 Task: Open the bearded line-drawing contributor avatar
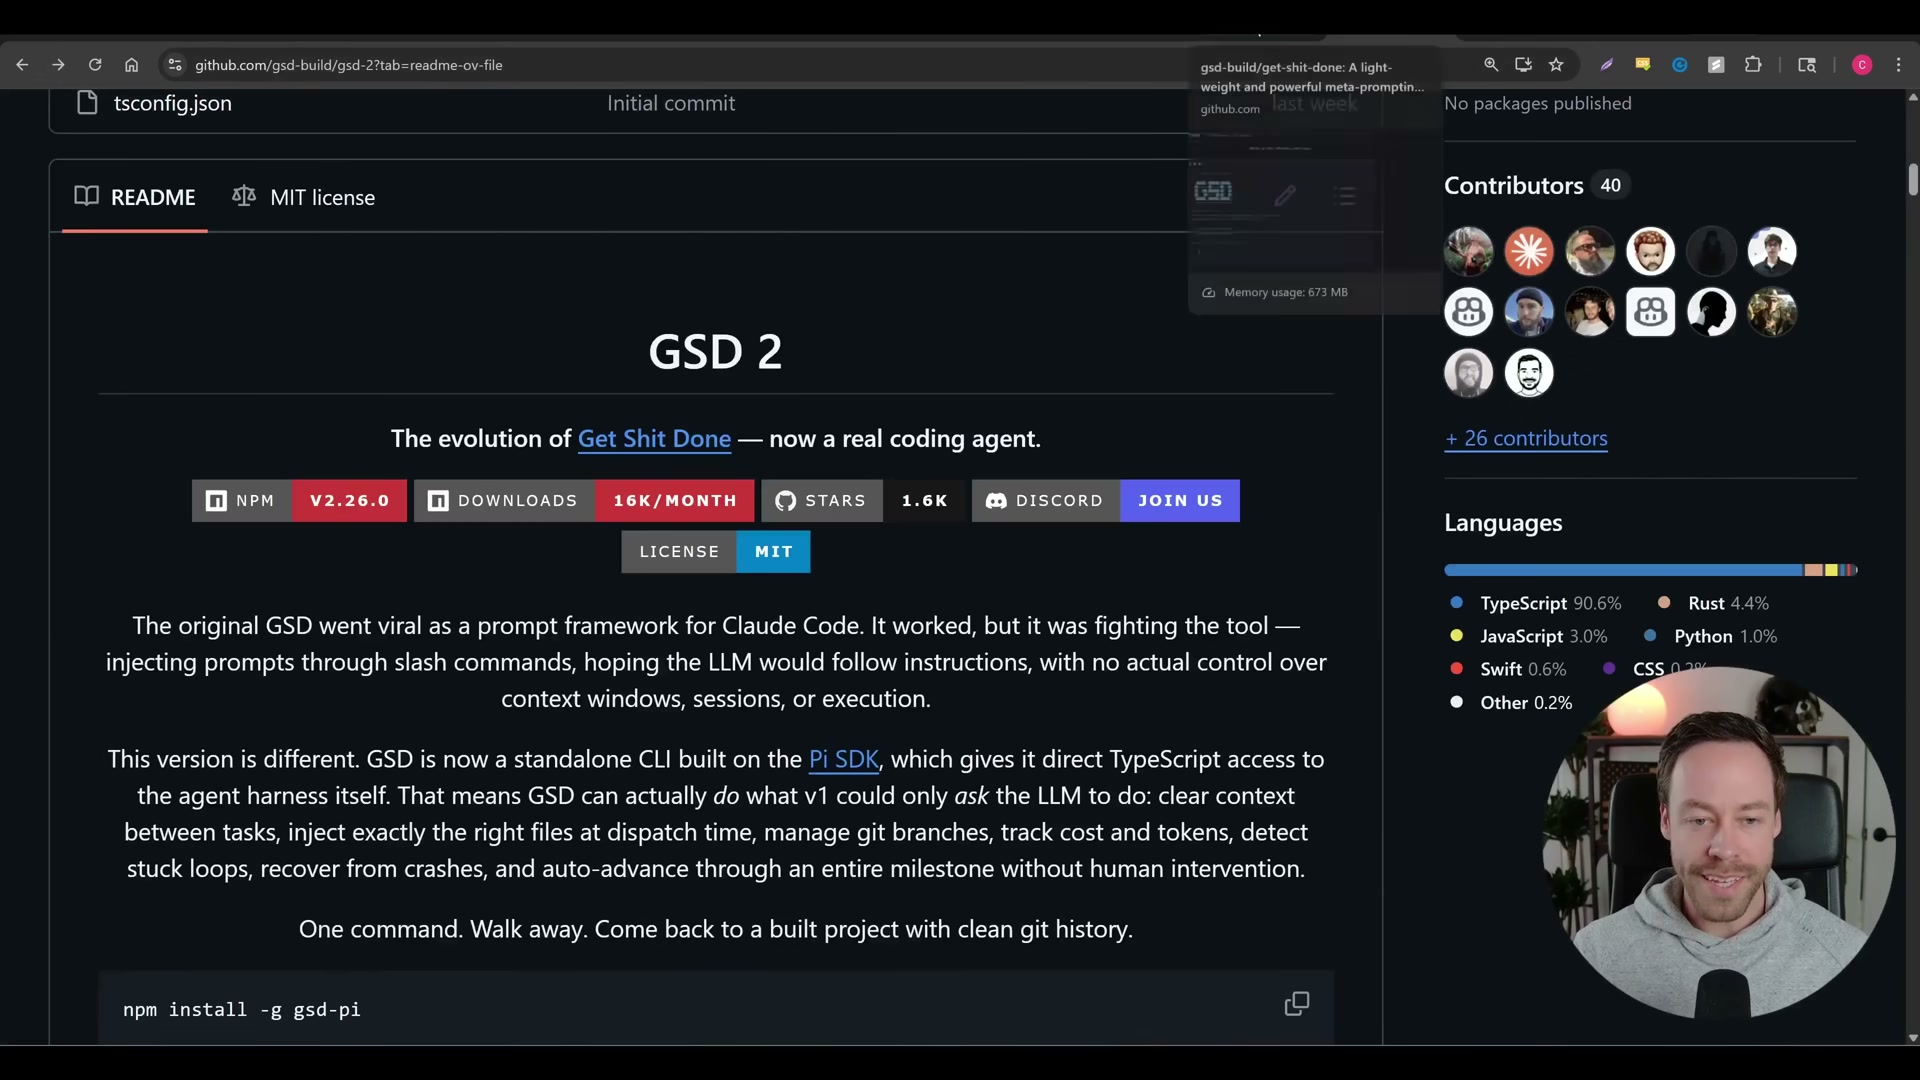1529,373
